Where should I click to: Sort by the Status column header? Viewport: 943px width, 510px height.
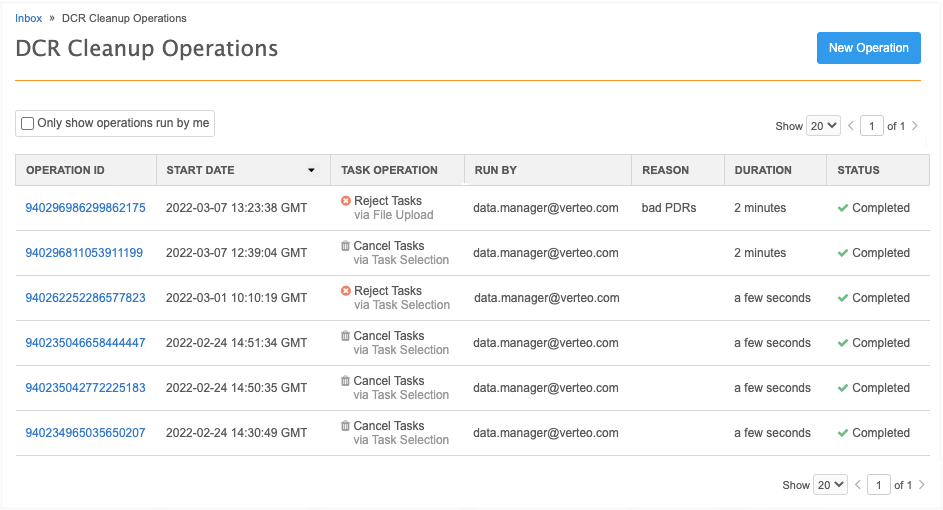(858, 170)
